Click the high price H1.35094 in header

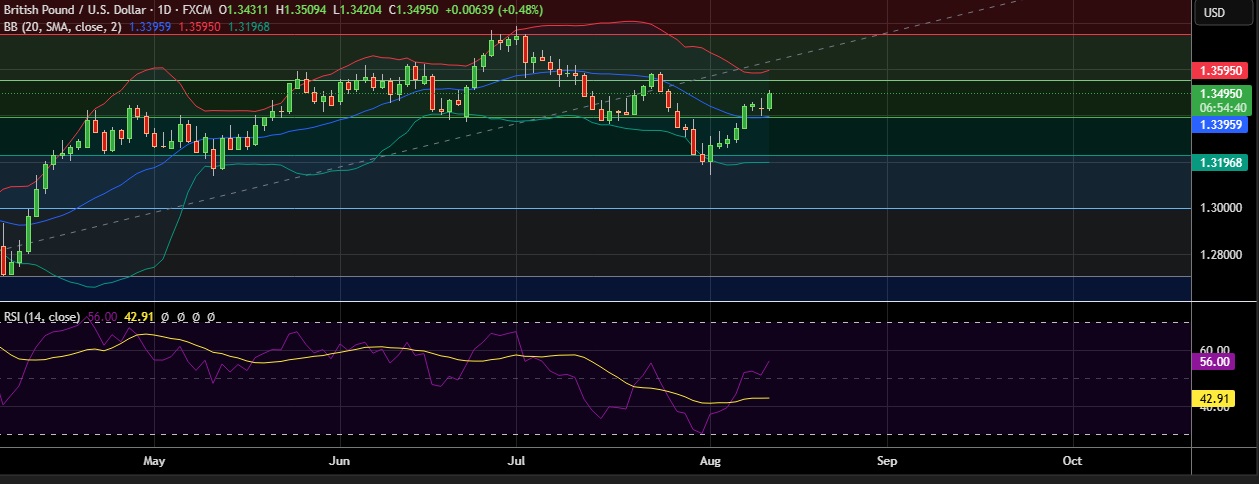point(302,12)
